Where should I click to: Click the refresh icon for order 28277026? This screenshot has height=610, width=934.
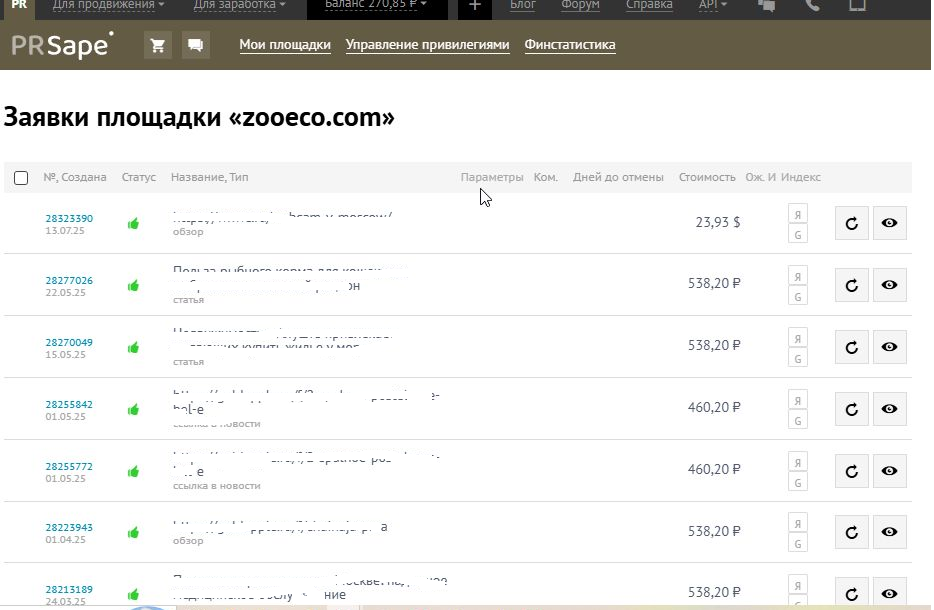[852, 285]
